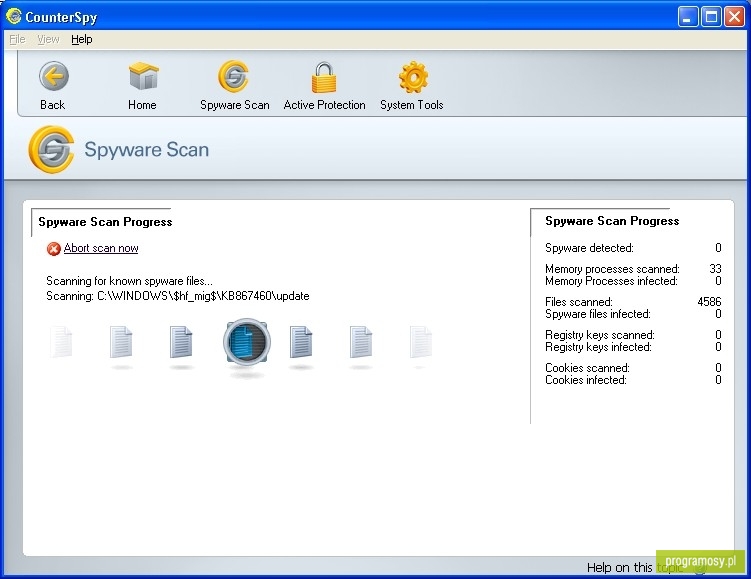Click the 'Memory Processes infected:' label
Viewport: 751px width, 579px height.
point(611,281)
